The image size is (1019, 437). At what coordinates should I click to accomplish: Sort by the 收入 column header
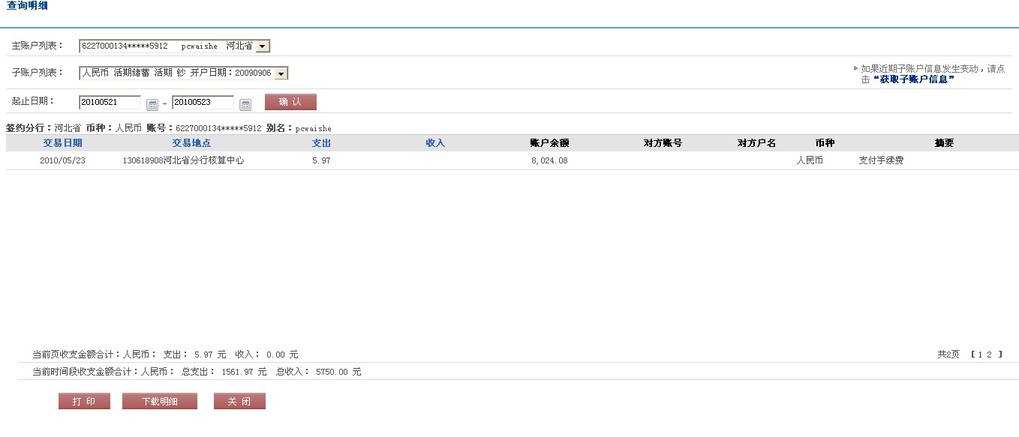pyautogui.click(x=435, y=143)
